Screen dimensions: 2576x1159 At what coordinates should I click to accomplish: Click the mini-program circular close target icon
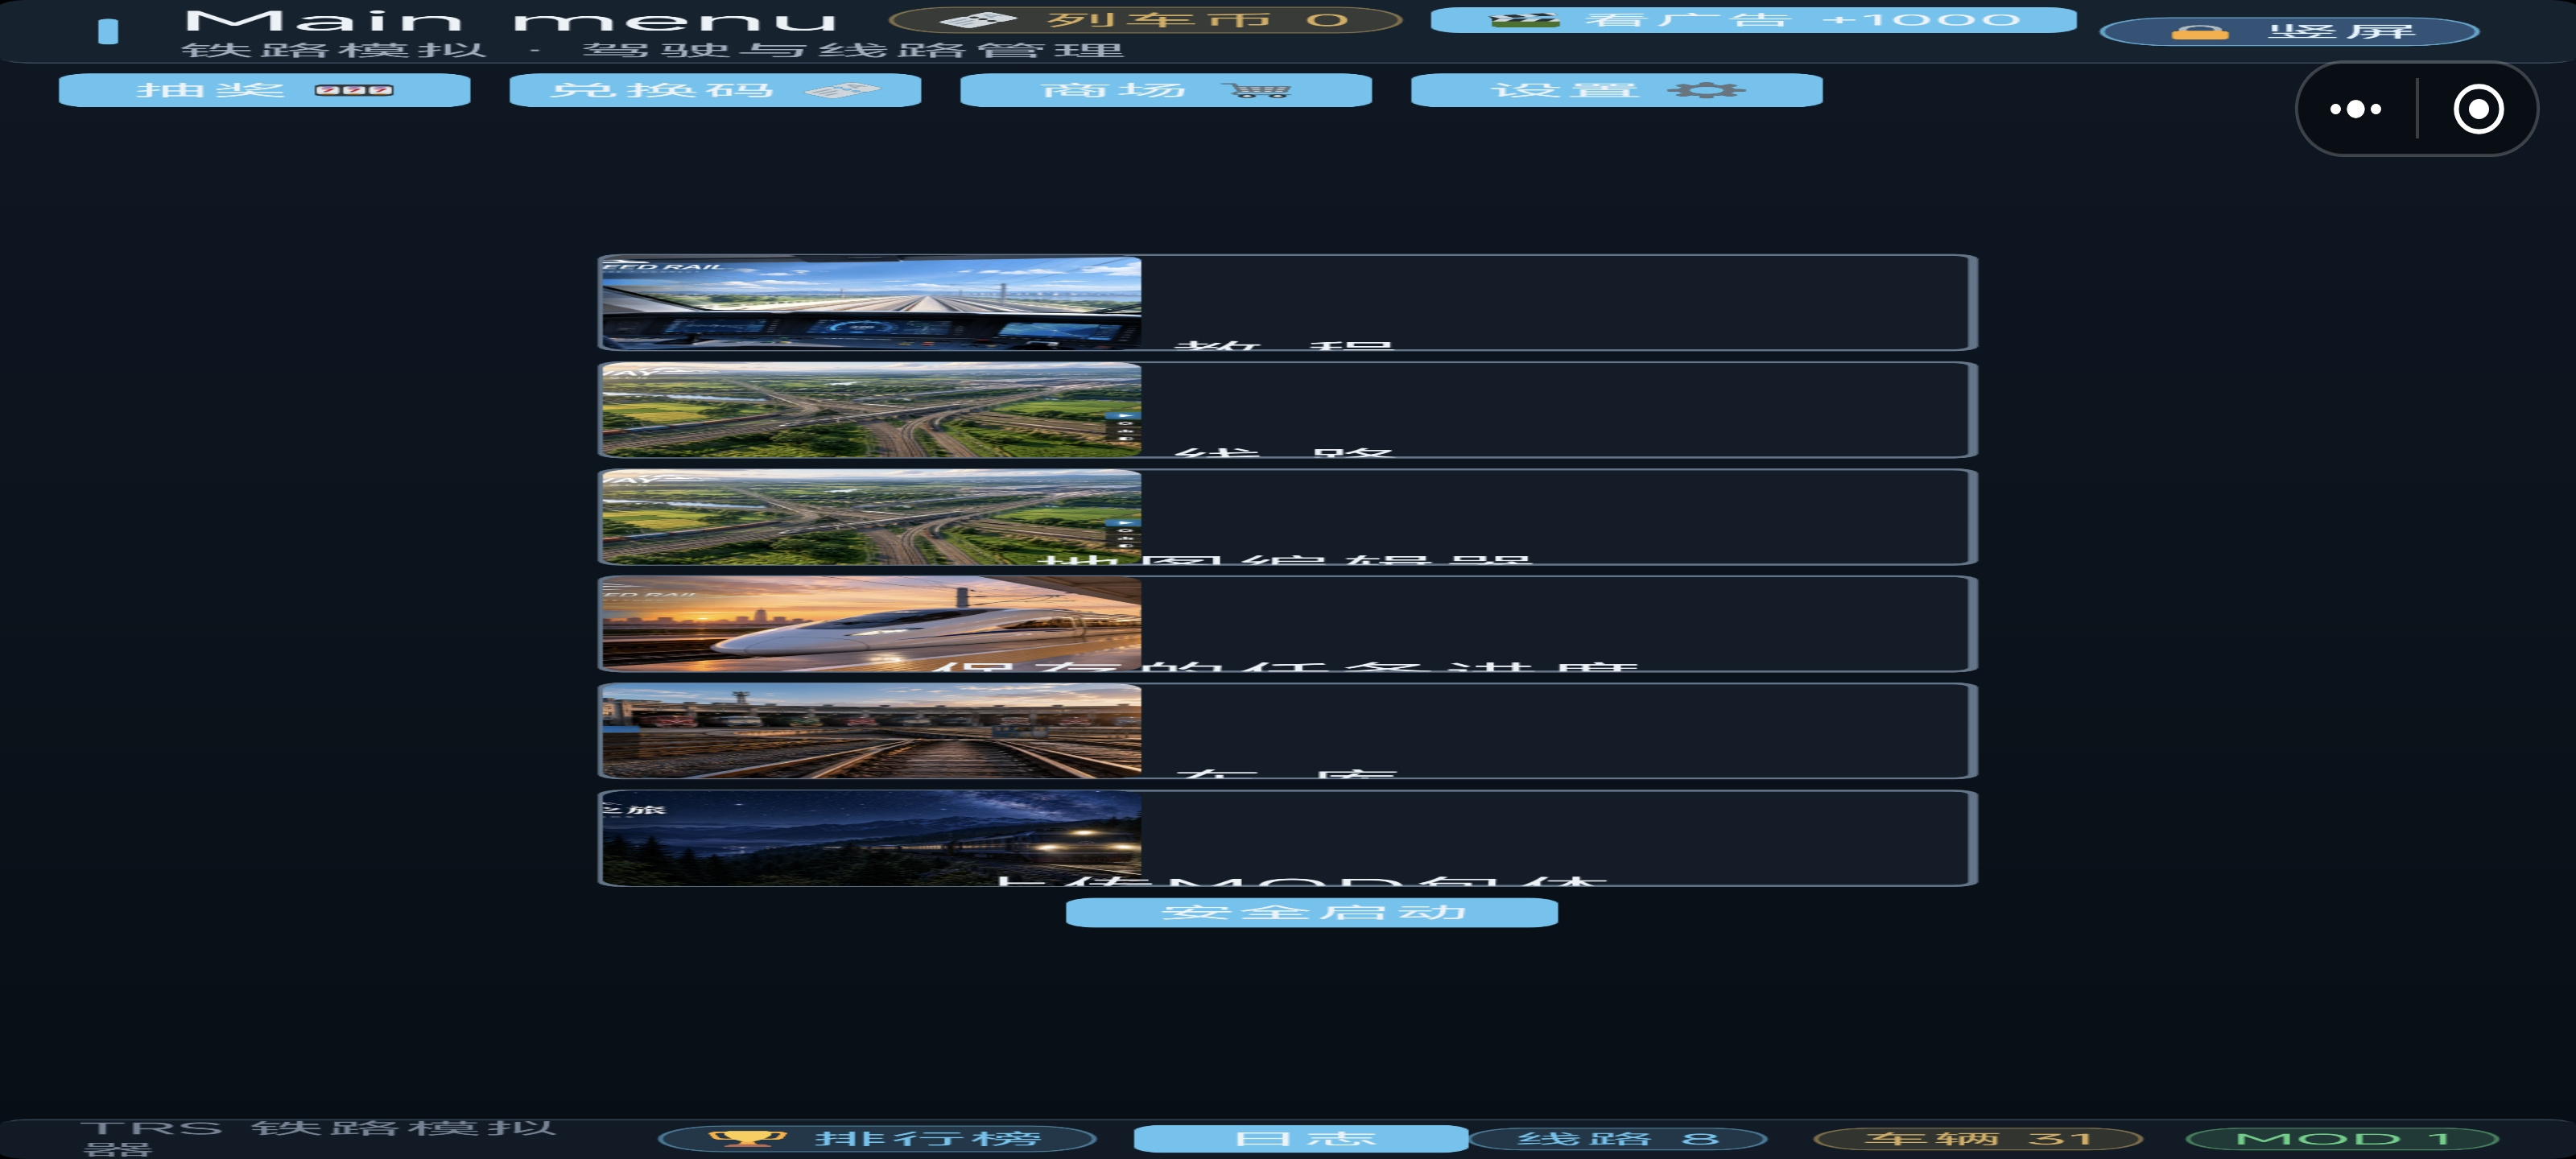click(2479, 109)
